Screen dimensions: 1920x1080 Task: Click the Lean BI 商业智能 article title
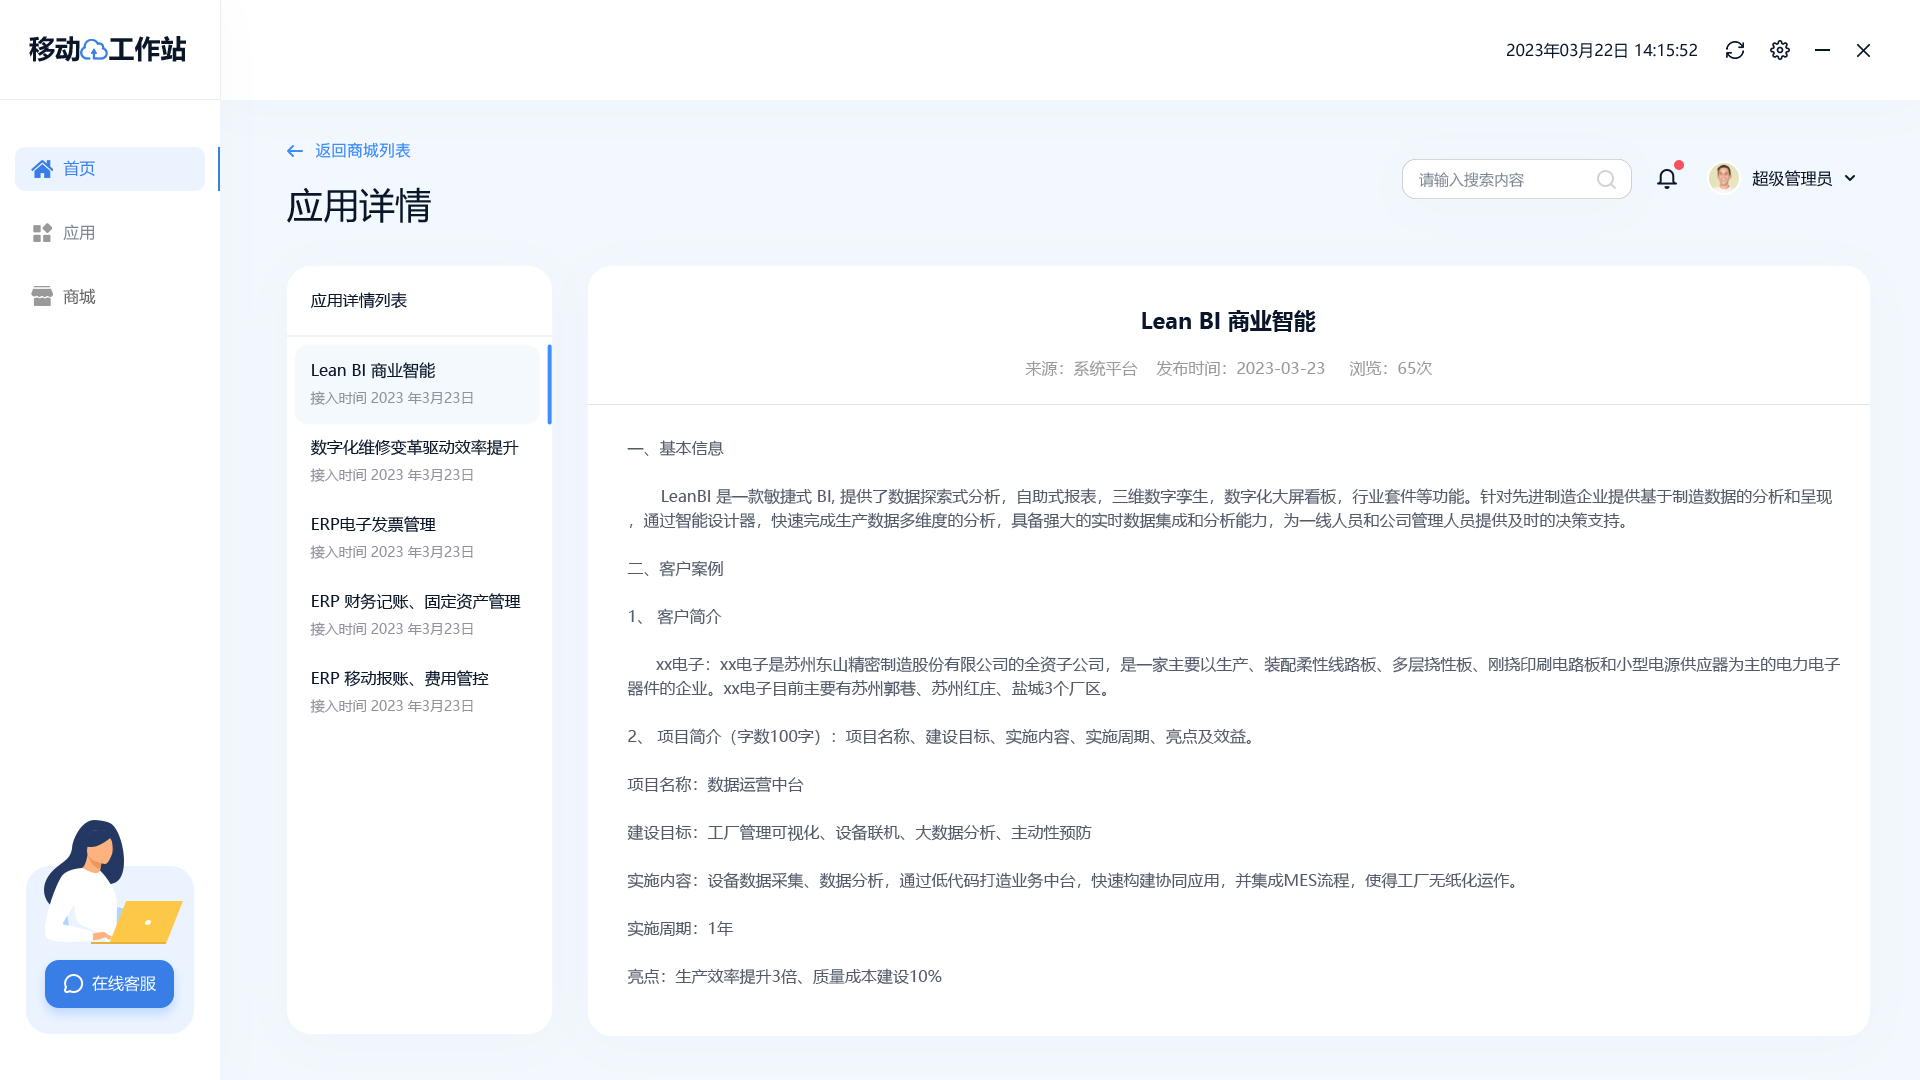point(1228,321)
